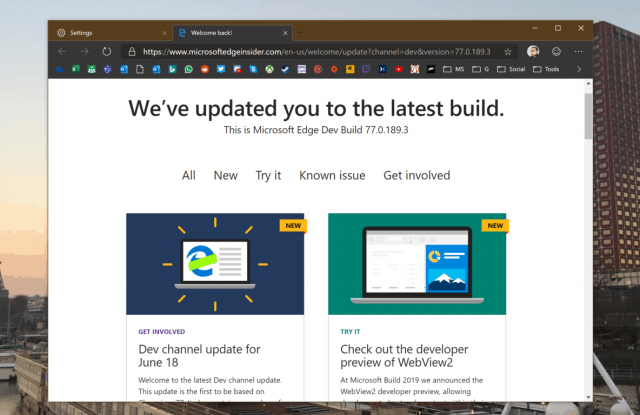Open the Twitch bookmark icon
Viewport: 640px width, 415px height.
pyautogui.click(x=366, y=69)
